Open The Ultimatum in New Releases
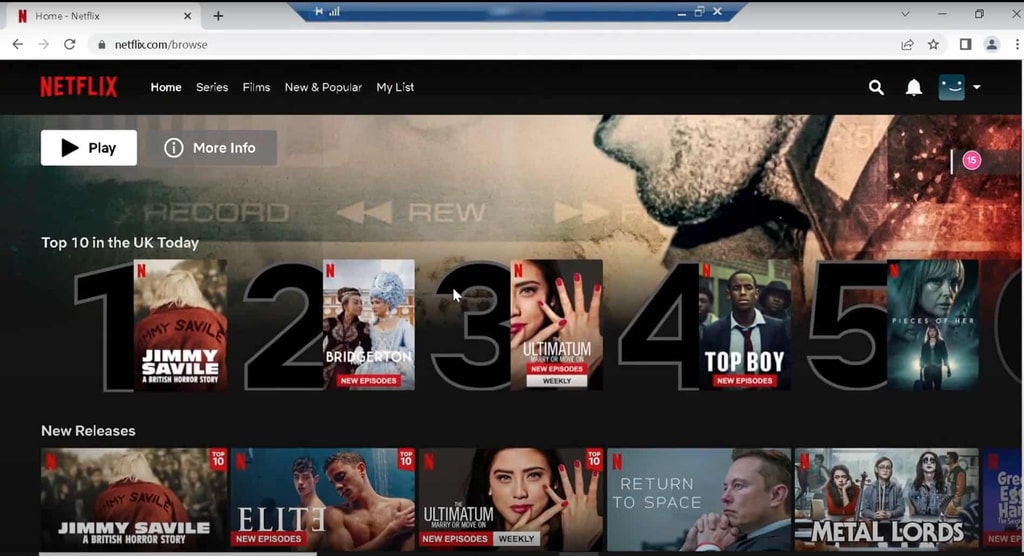Image resolution: width=1024 pixels, height=556 pixels. (511, 499)
